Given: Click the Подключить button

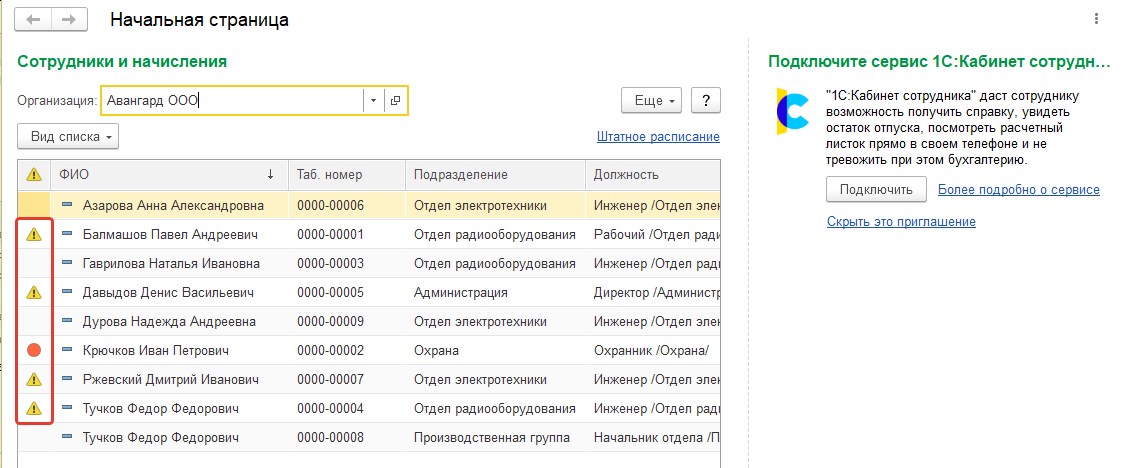Looking at the screenshot, I should pyautogui.click(x=877, y=190).
